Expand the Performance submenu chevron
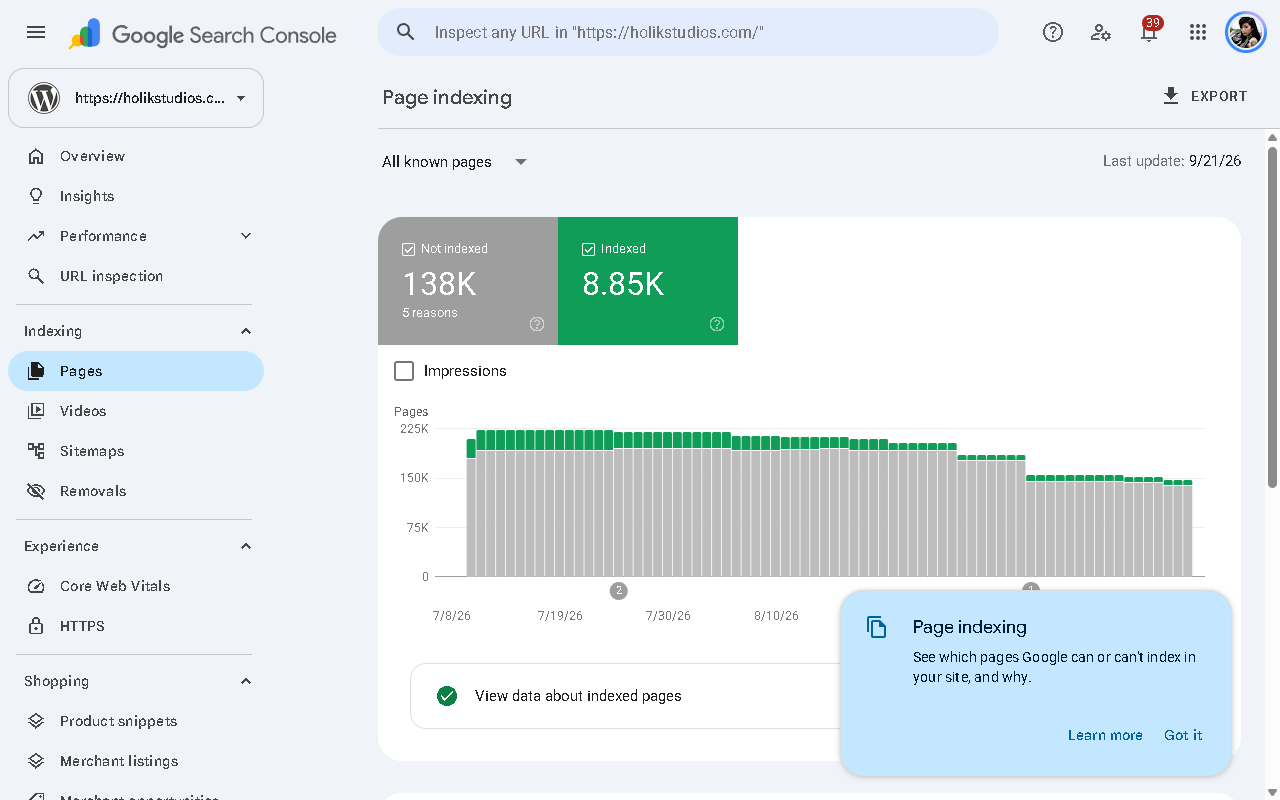 (x=246, y=236)
